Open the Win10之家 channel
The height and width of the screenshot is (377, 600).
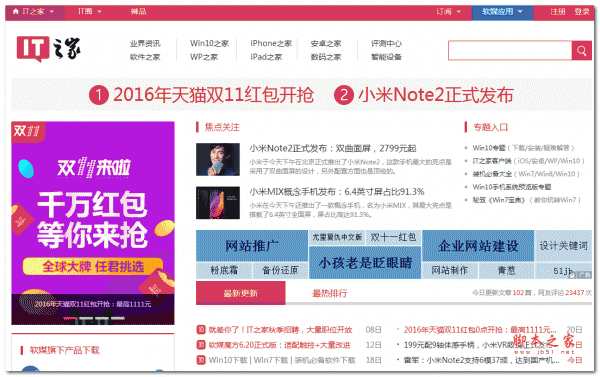tap(209, 43)
